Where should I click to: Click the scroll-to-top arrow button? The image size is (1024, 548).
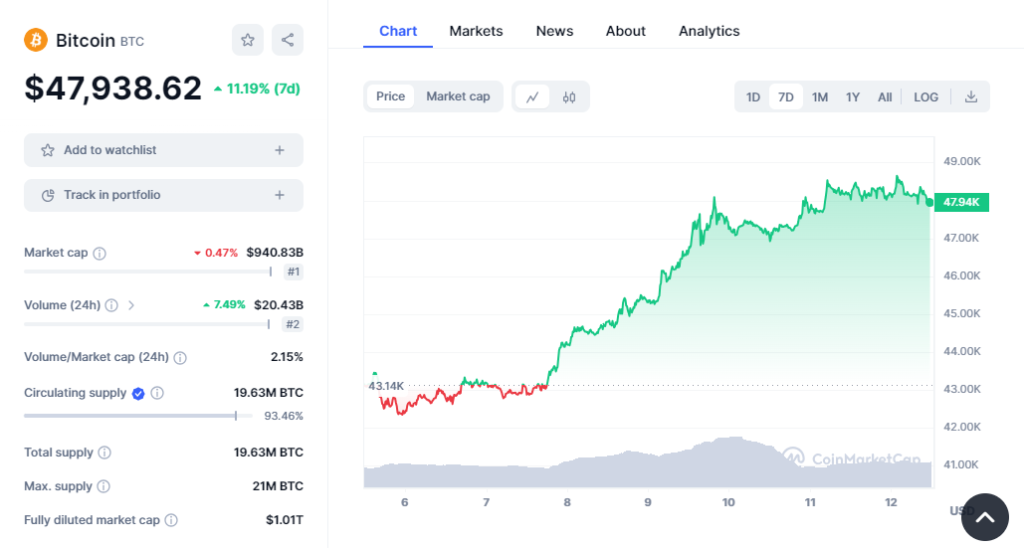pos(984,516)
